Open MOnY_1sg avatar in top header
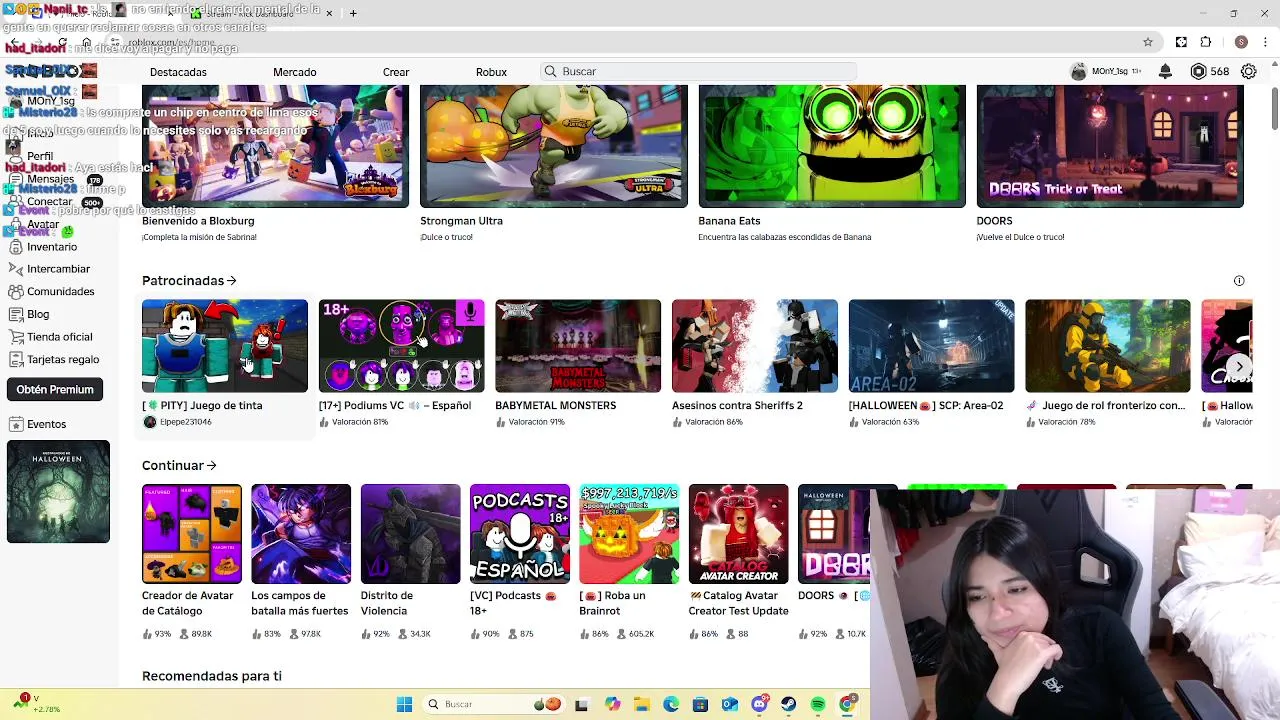The width and height of the screenshot is (1280, 720). click(1078, 71)
